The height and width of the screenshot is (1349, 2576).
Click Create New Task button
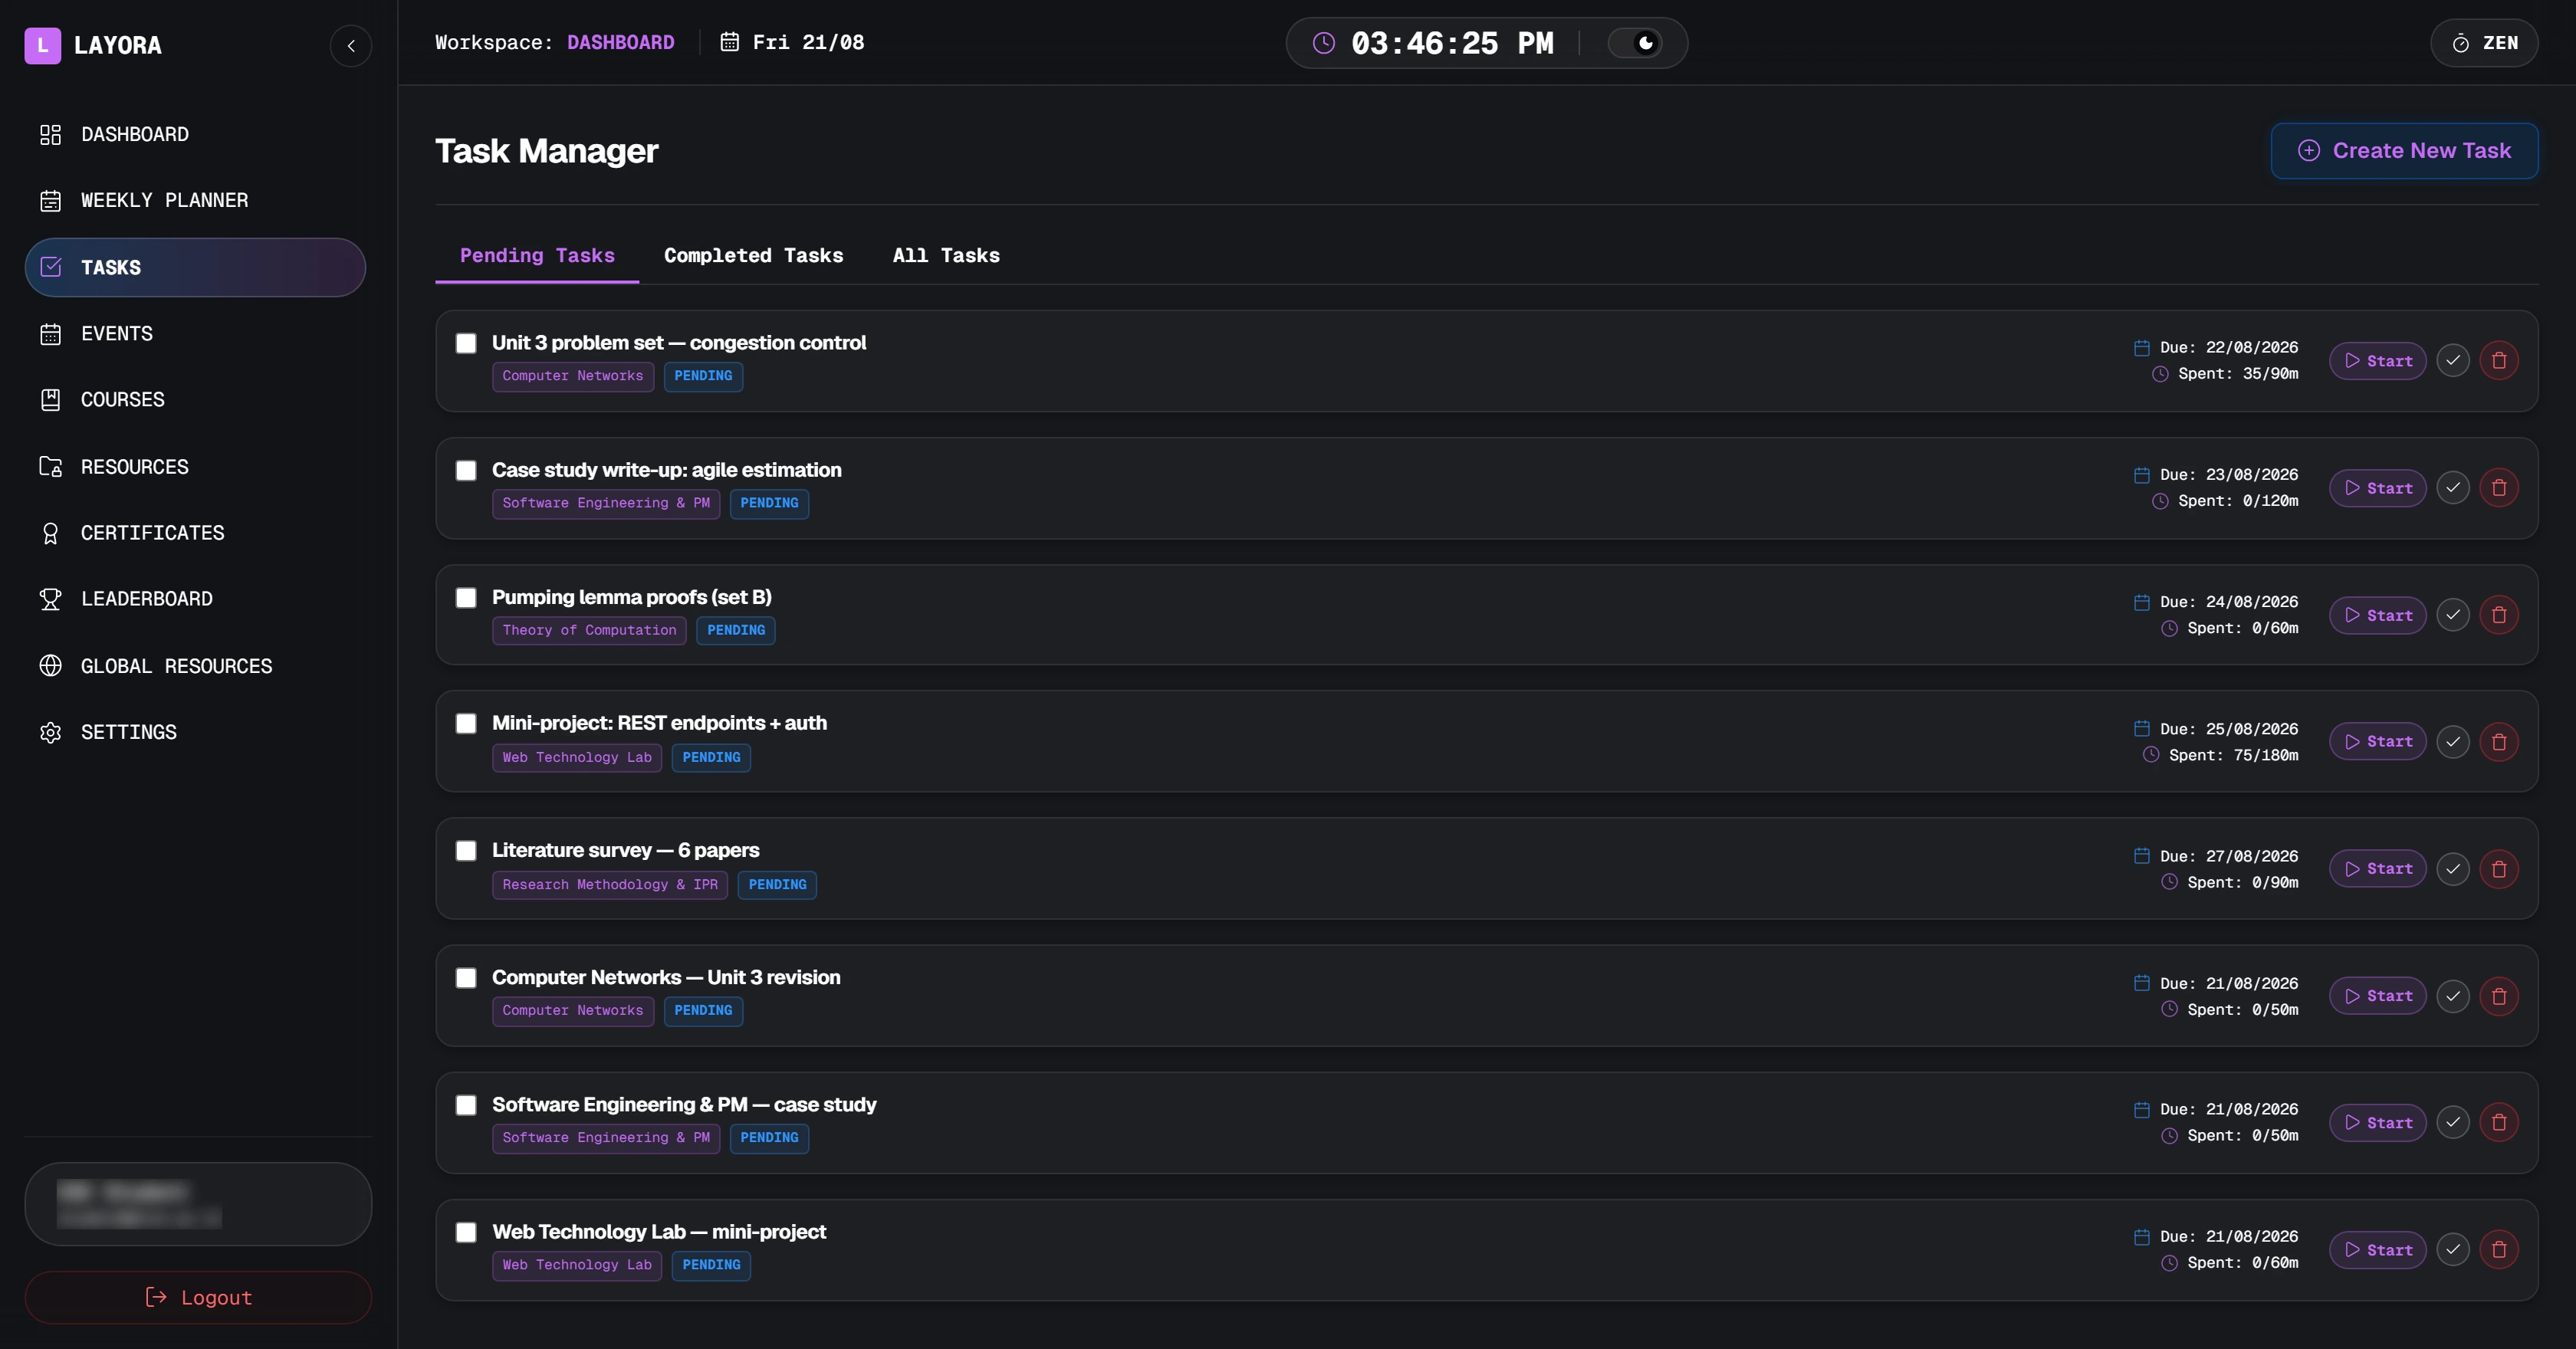pyautogui.click(x=2404, y=151)
